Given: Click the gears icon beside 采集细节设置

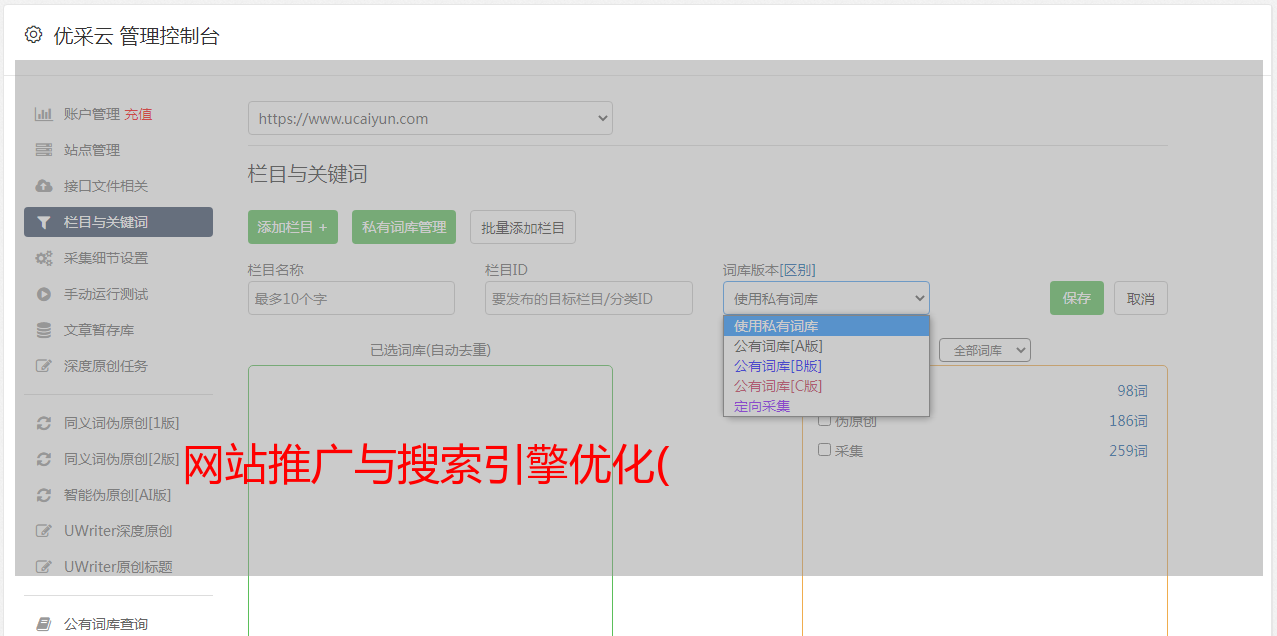Looking at the screenshot, I should click(x=44, y=258).
